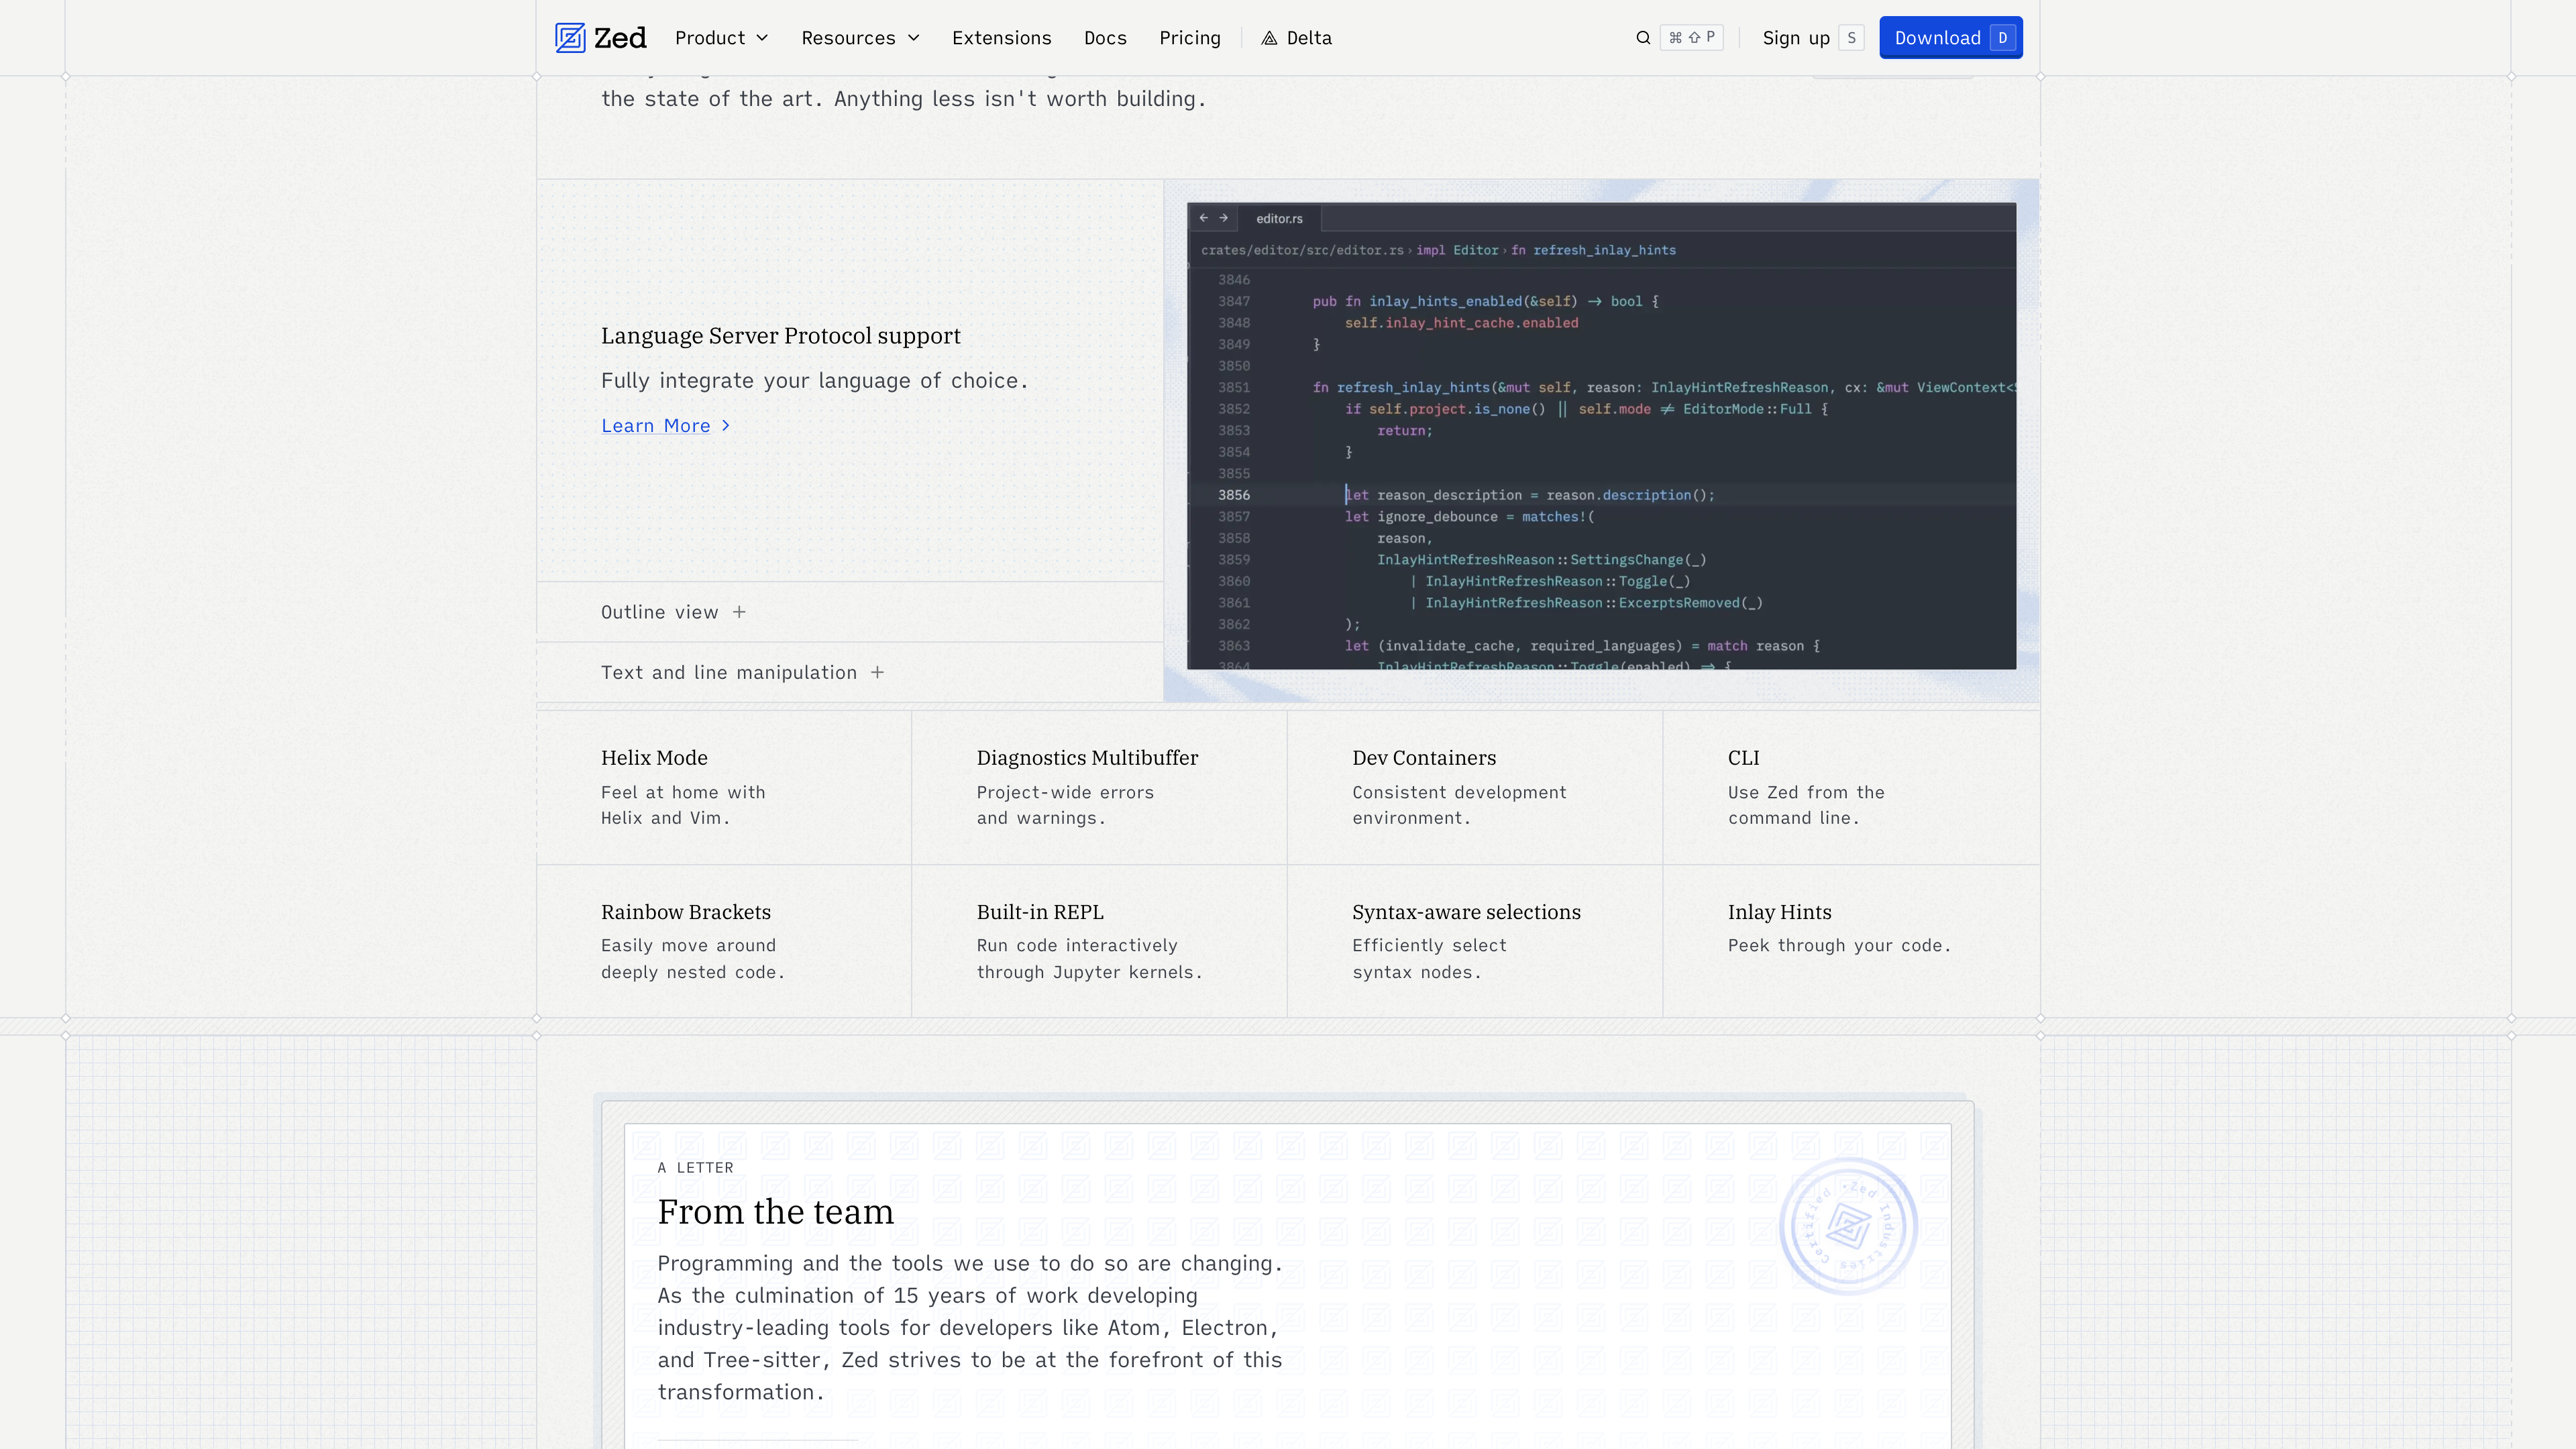This screenshot has height=1449, width=2576.
Task: Click the A LETTER label
Action: (695, 1168)
